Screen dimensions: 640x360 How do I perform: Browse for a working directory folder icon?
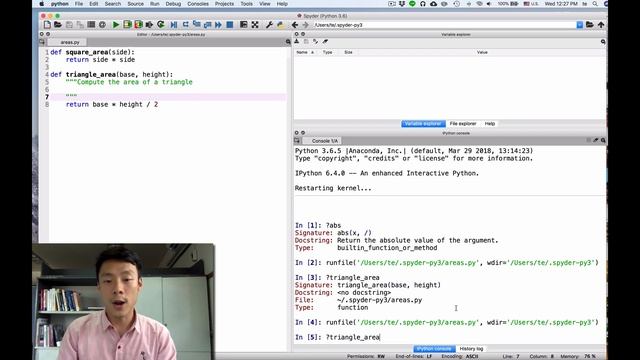pyautogui.click(x=590, y=25)
